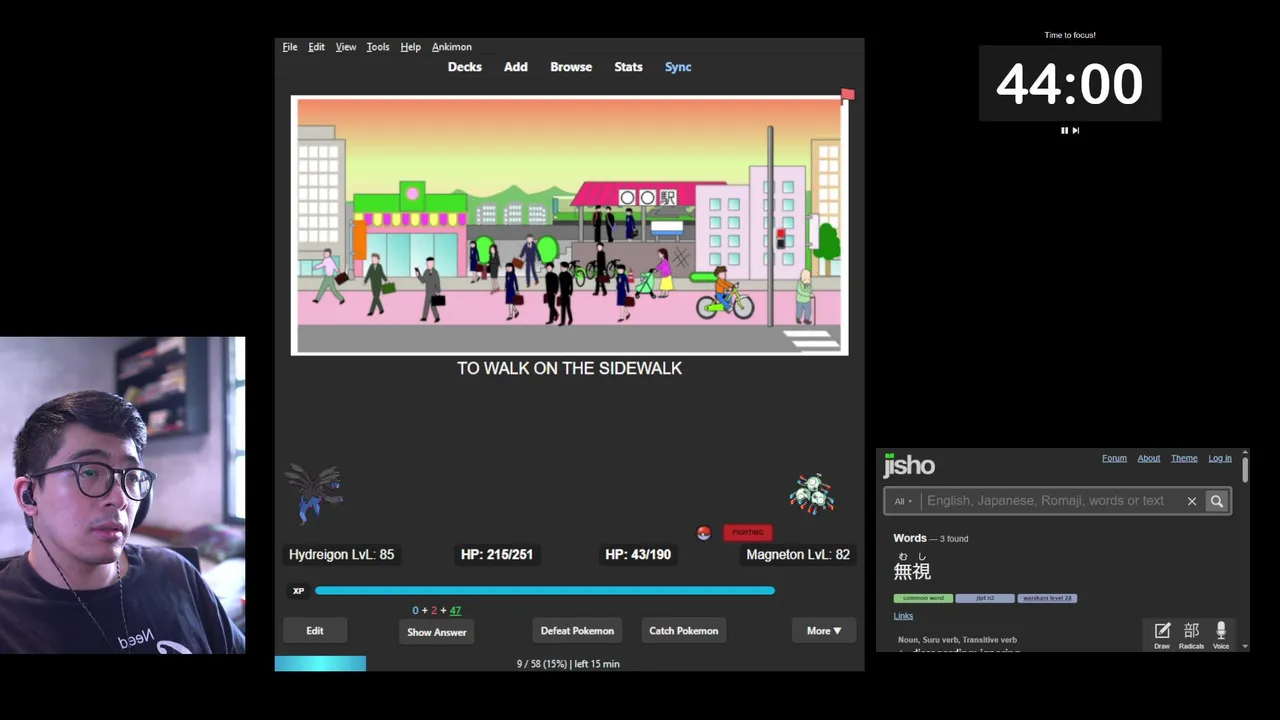Click the Edit card button
Image resolution: width=1280 pixels, height=720 pixels.
315,631
